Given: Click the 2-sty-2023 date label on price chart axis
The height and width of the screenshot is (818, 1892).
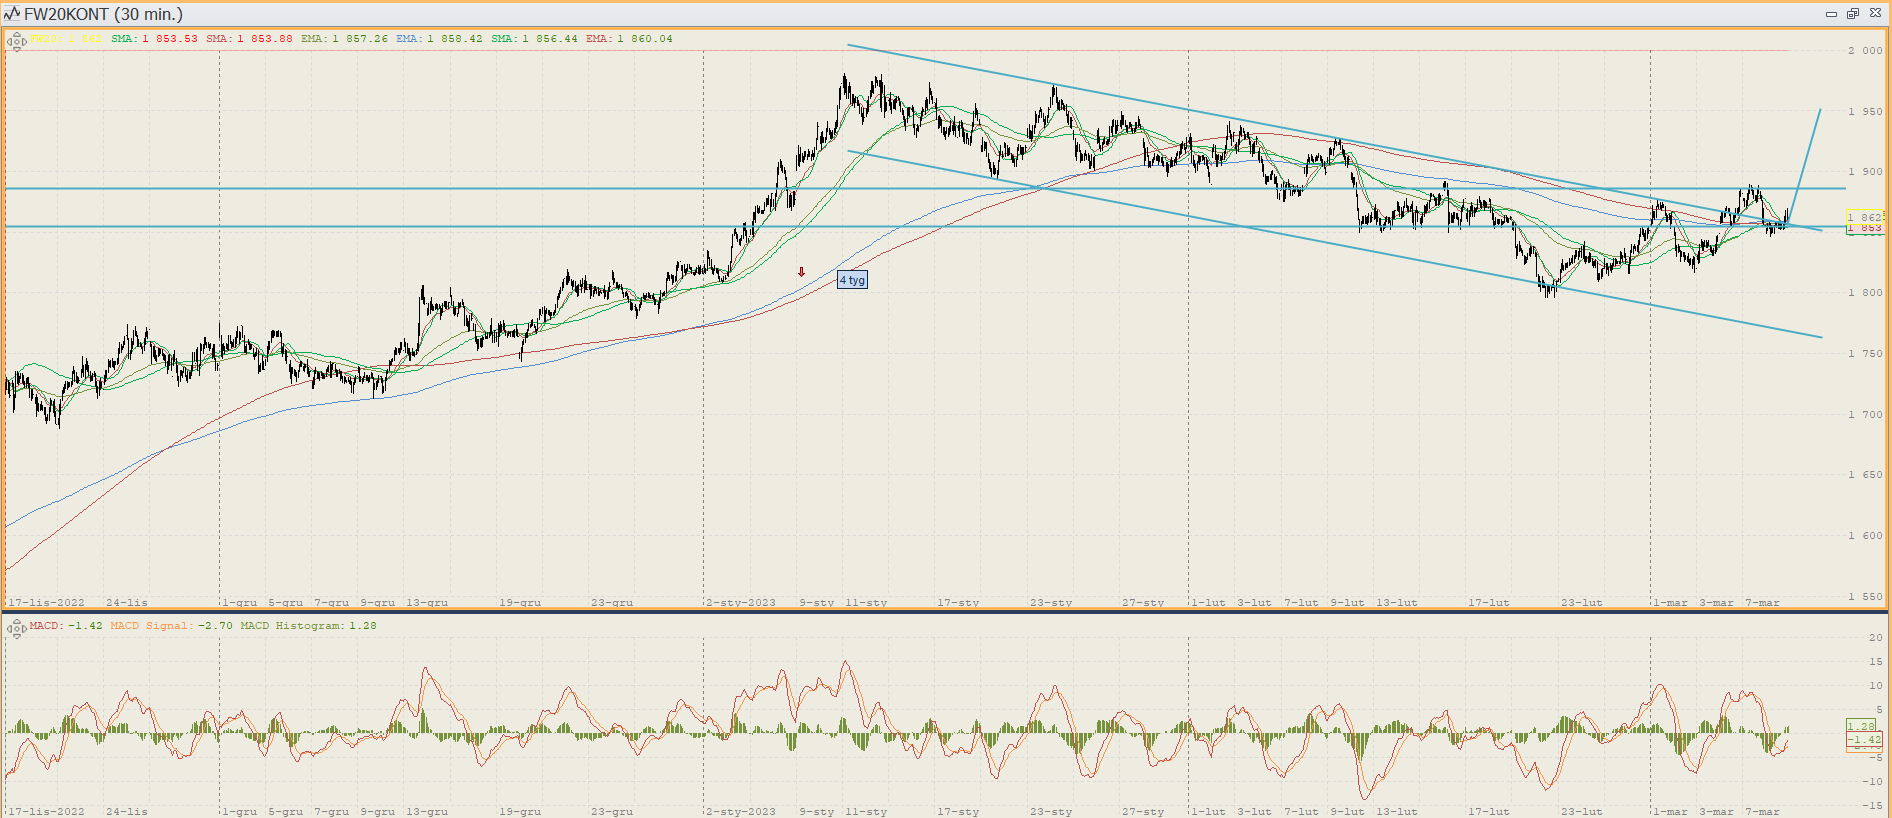Looking at the screenshot, I should (x=741, y=603).
